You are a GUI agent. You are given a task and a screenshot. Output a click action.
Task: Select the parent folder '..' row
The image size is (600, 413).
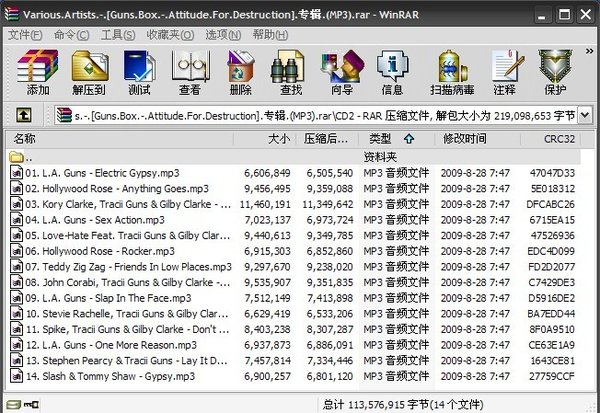(293, 157)
